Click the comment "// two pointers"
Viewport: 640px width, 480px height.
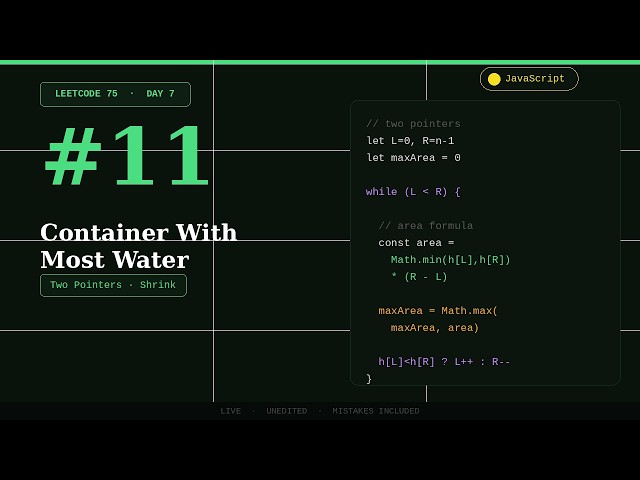pyautogui.click(x=413, y=124)
